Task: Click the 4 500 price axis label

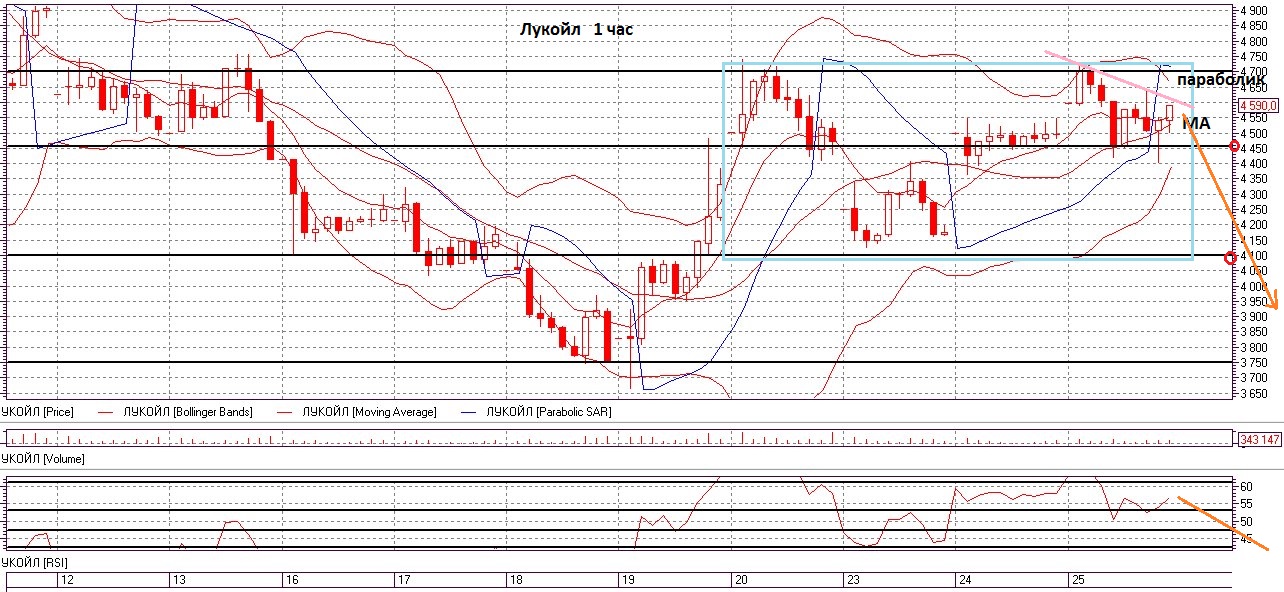Action: (x=1255, y=133)
